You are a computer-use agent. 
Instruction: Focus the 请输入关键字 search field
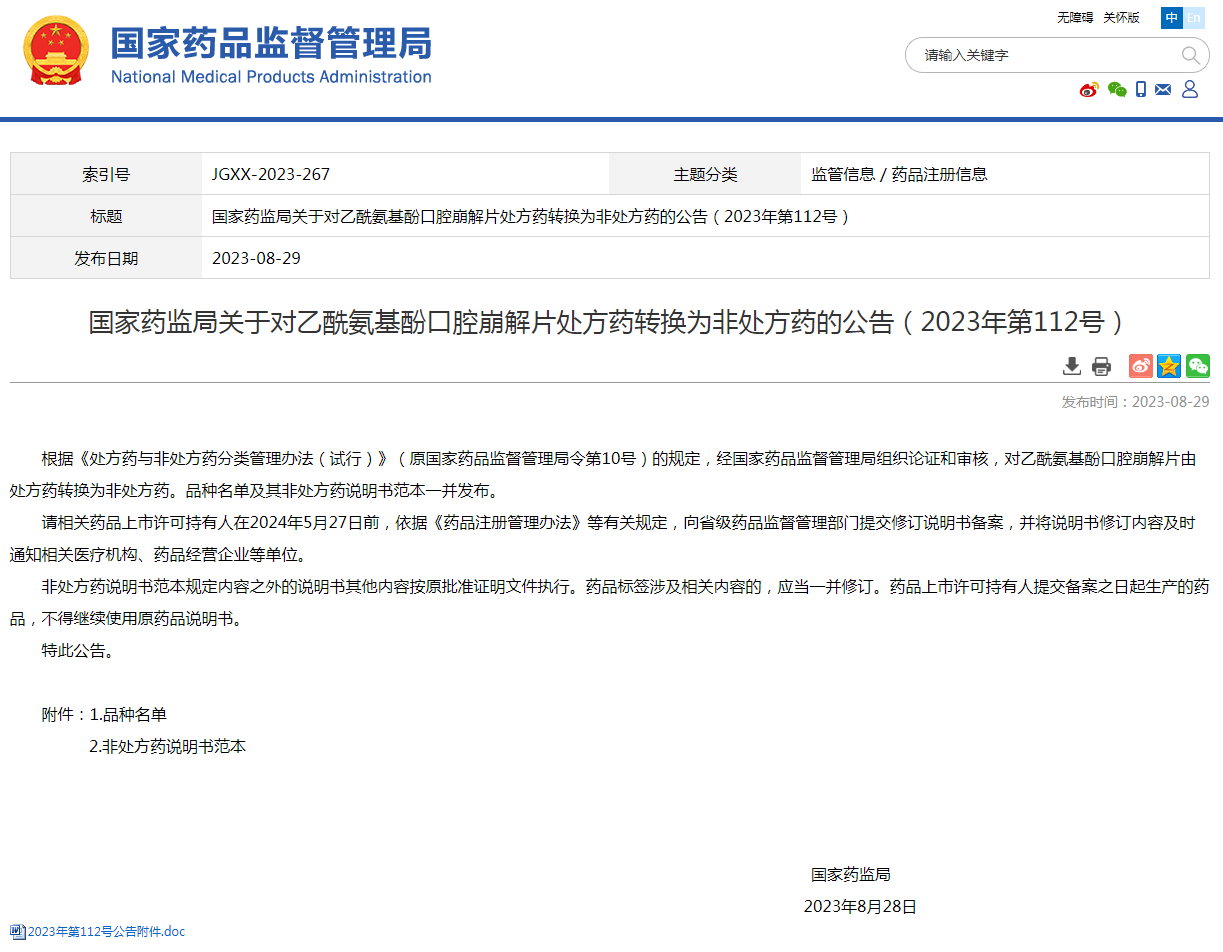1040,55
